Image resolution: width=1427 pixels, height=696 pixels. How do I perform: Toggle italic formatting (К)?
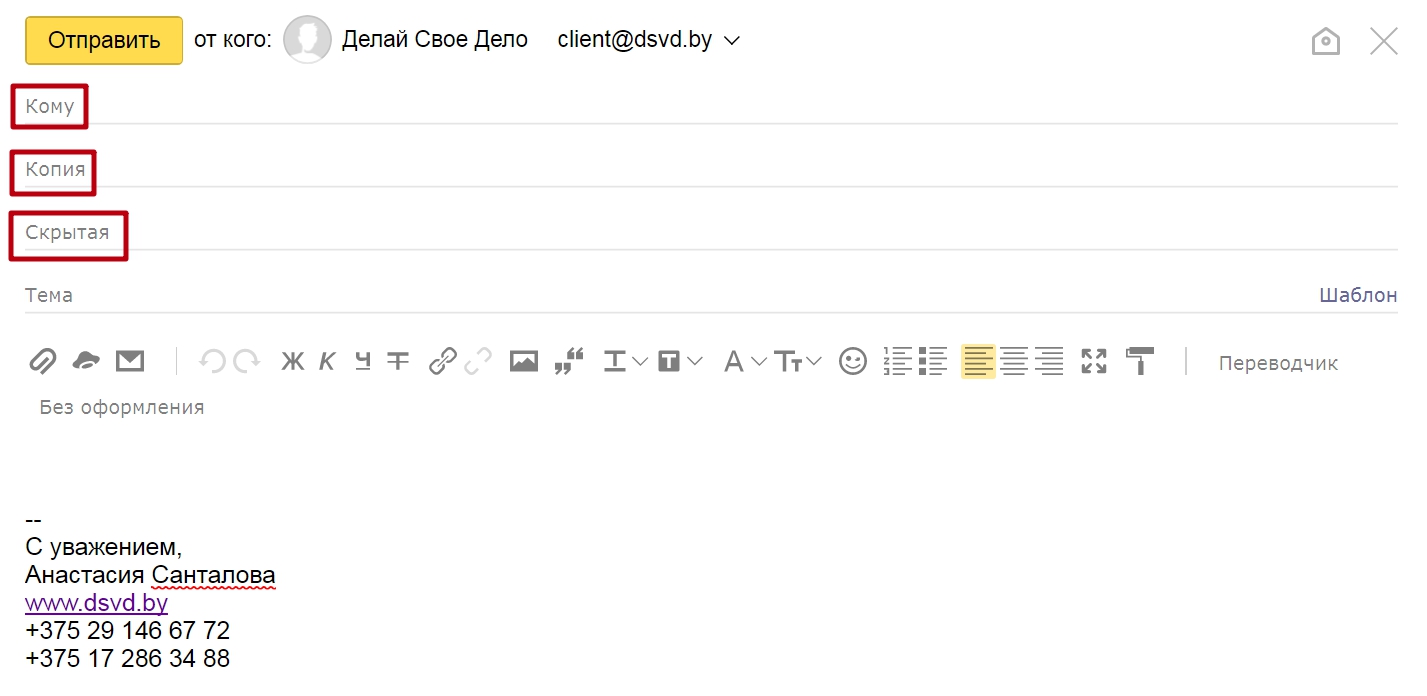click(327, 362)
